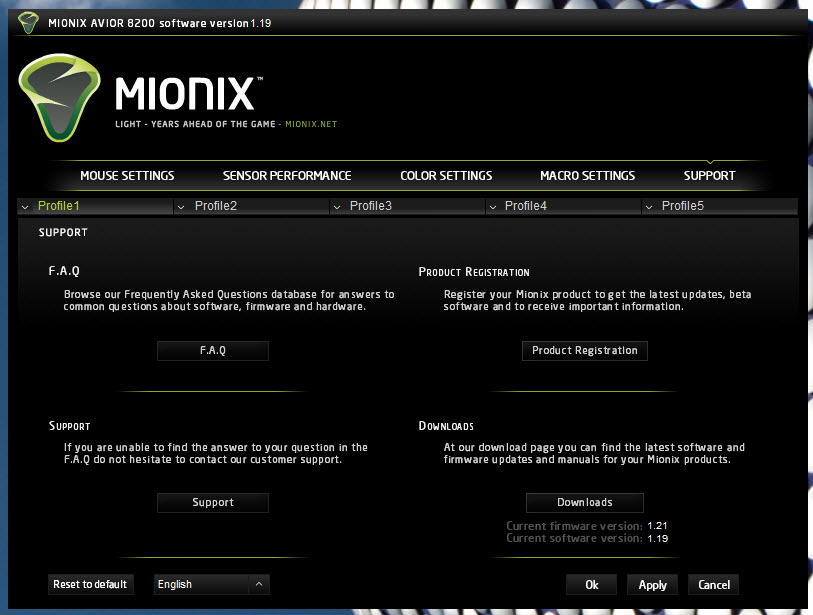
Task: Switch to Profile3
Action: tap(371, 206)
